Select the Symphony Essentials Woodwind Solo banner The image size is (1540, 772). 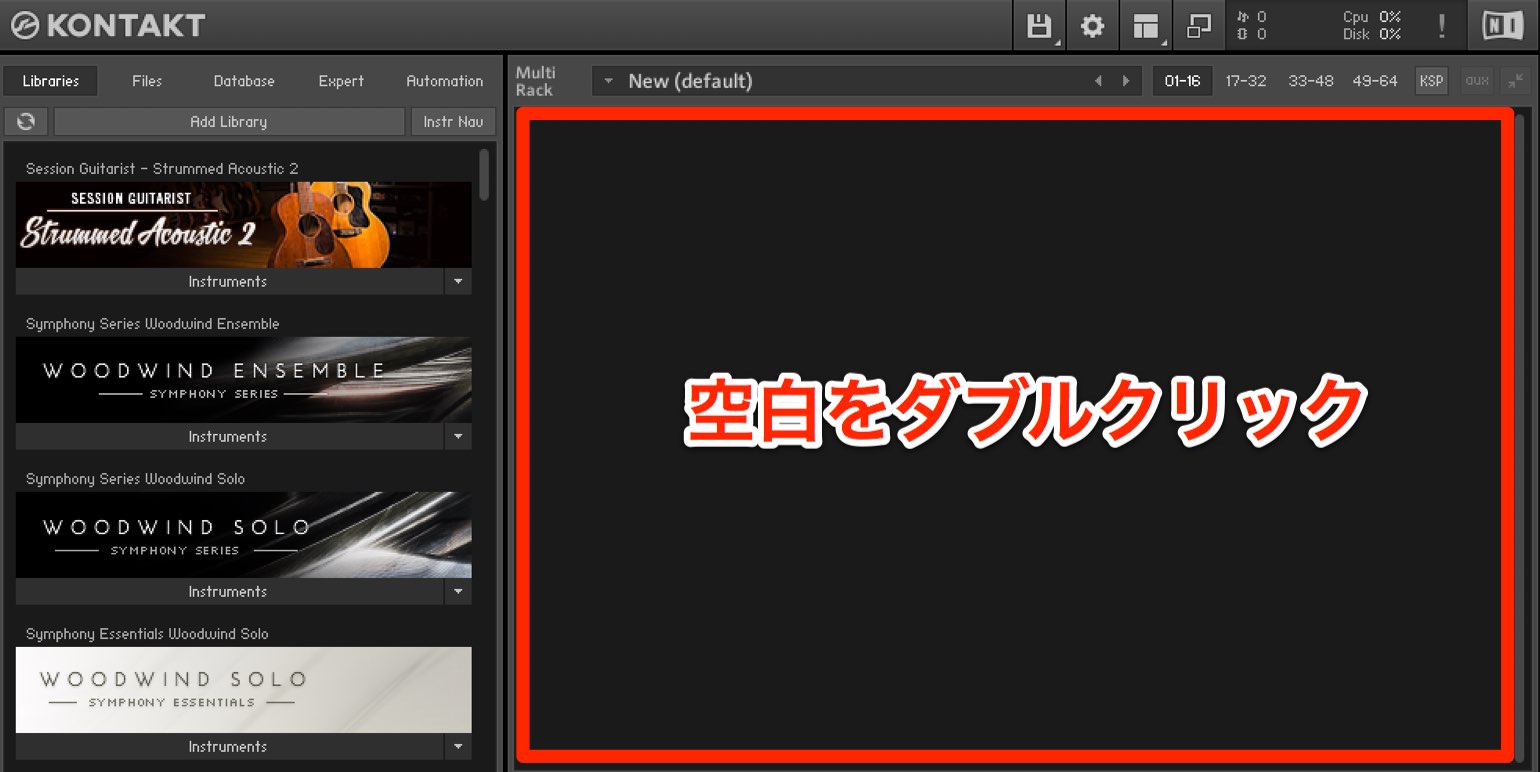(244, 689)
